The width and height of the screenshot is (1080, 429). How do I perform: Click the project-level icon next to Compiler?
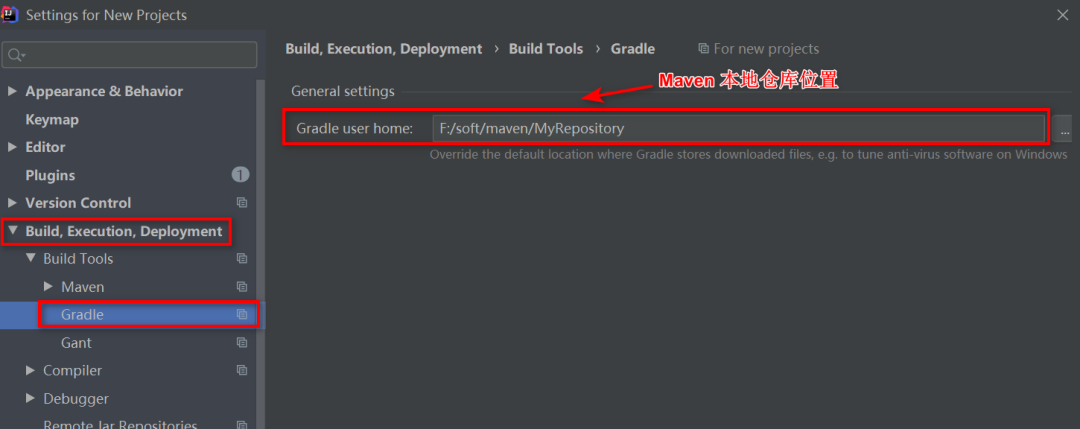tap(242, 370)
